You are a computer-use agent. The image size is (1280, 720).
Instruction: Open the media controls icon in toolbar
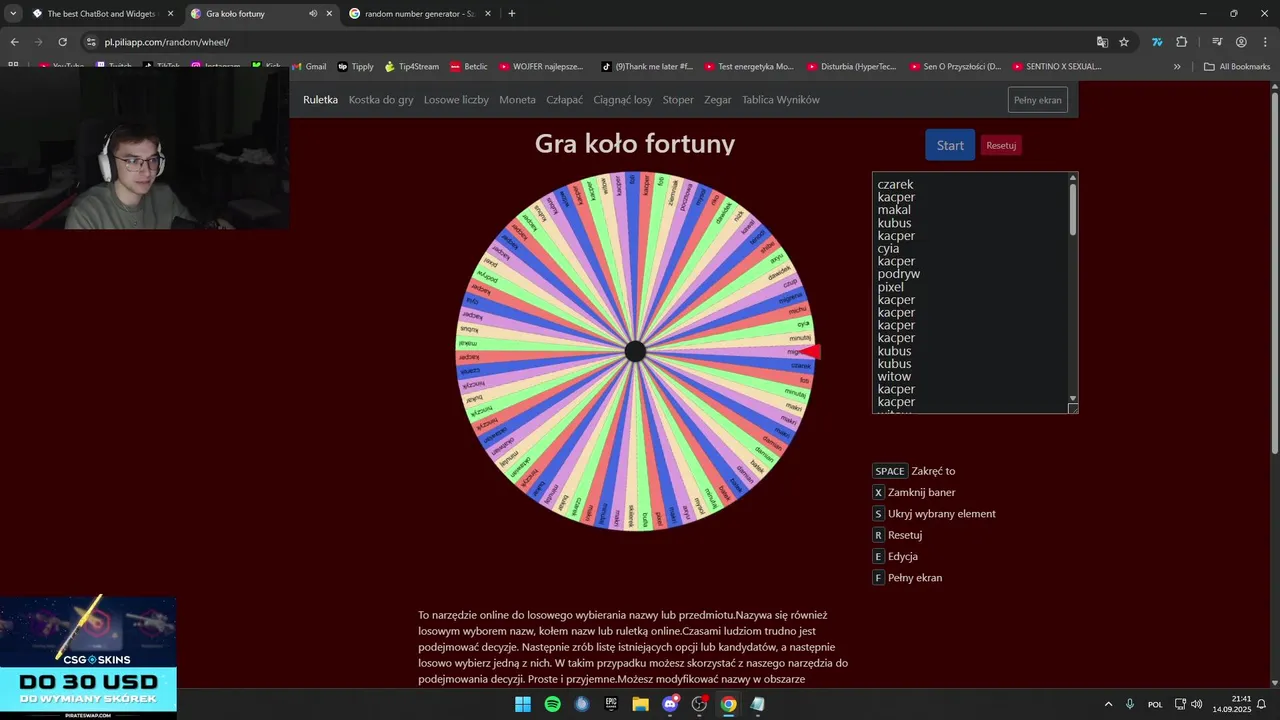coord(1217,42)
